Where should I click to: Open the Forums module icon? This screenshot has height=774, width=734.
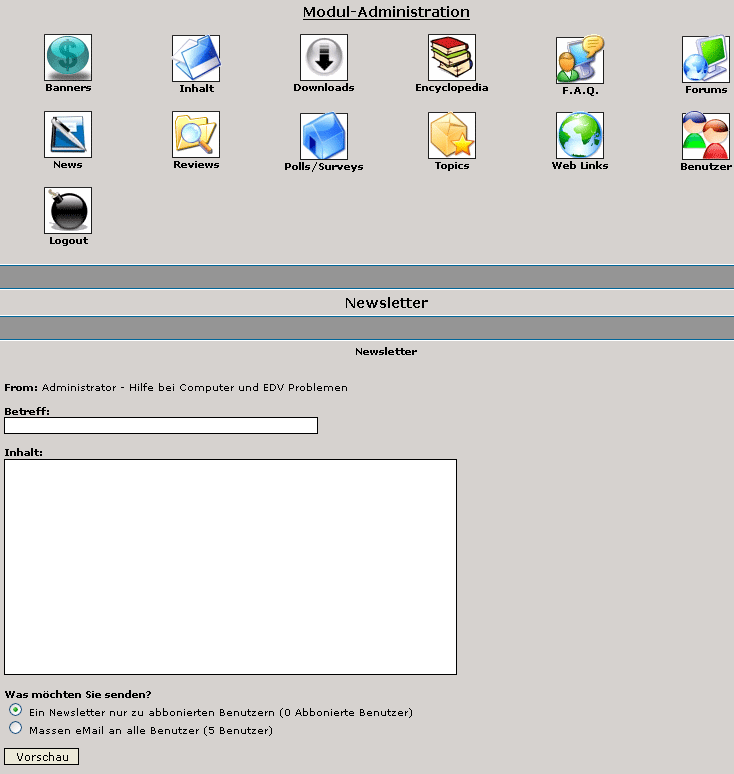coord(706,59)
